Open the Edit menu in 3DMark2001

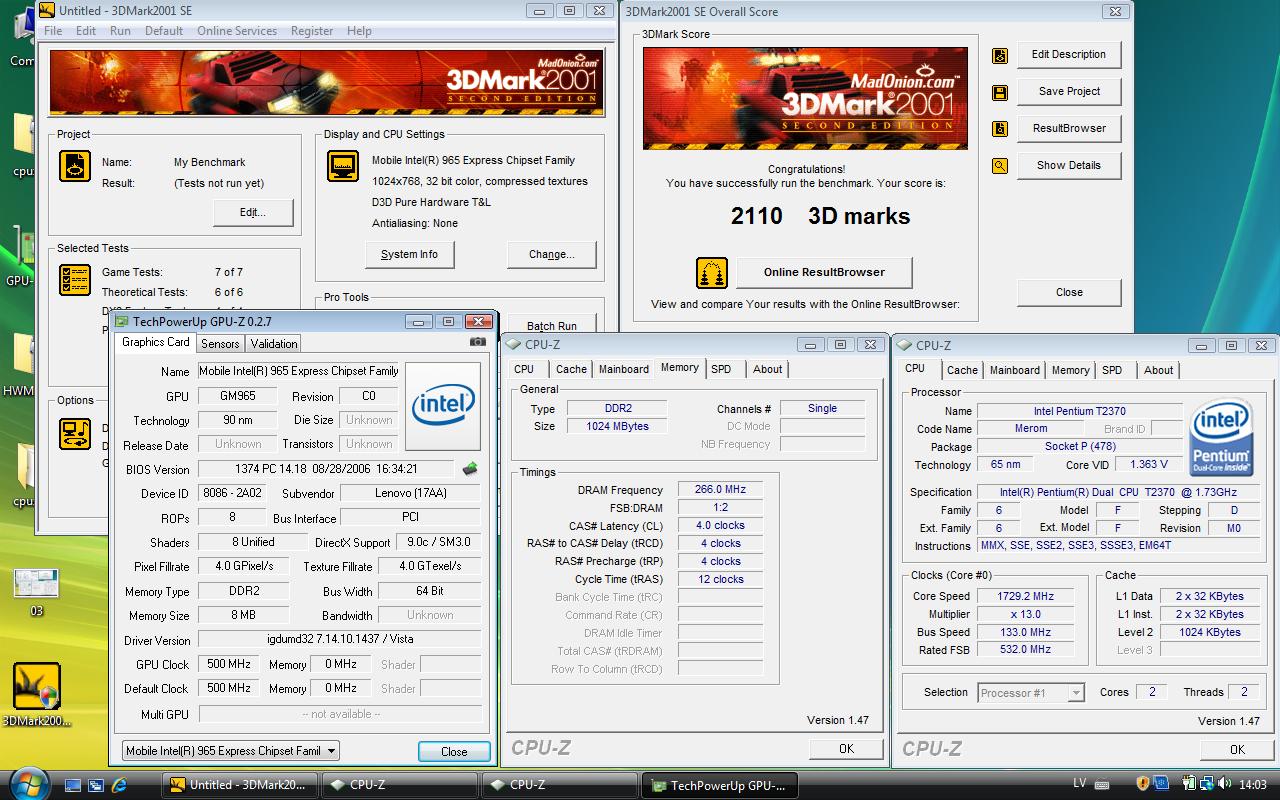pos(86,31)
